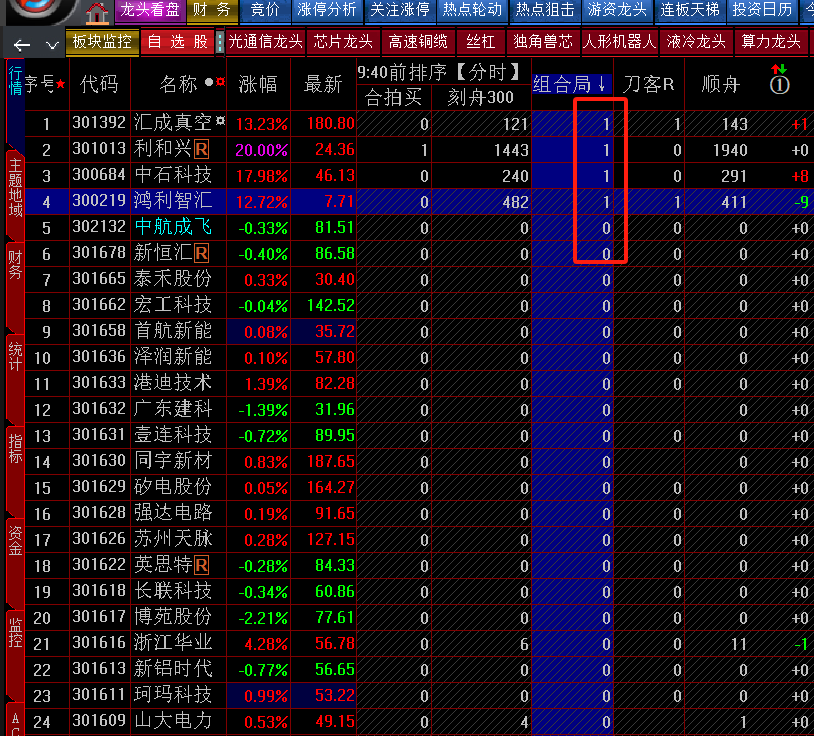
Task: Click the application logo at top left
Action: coord(40,12)
